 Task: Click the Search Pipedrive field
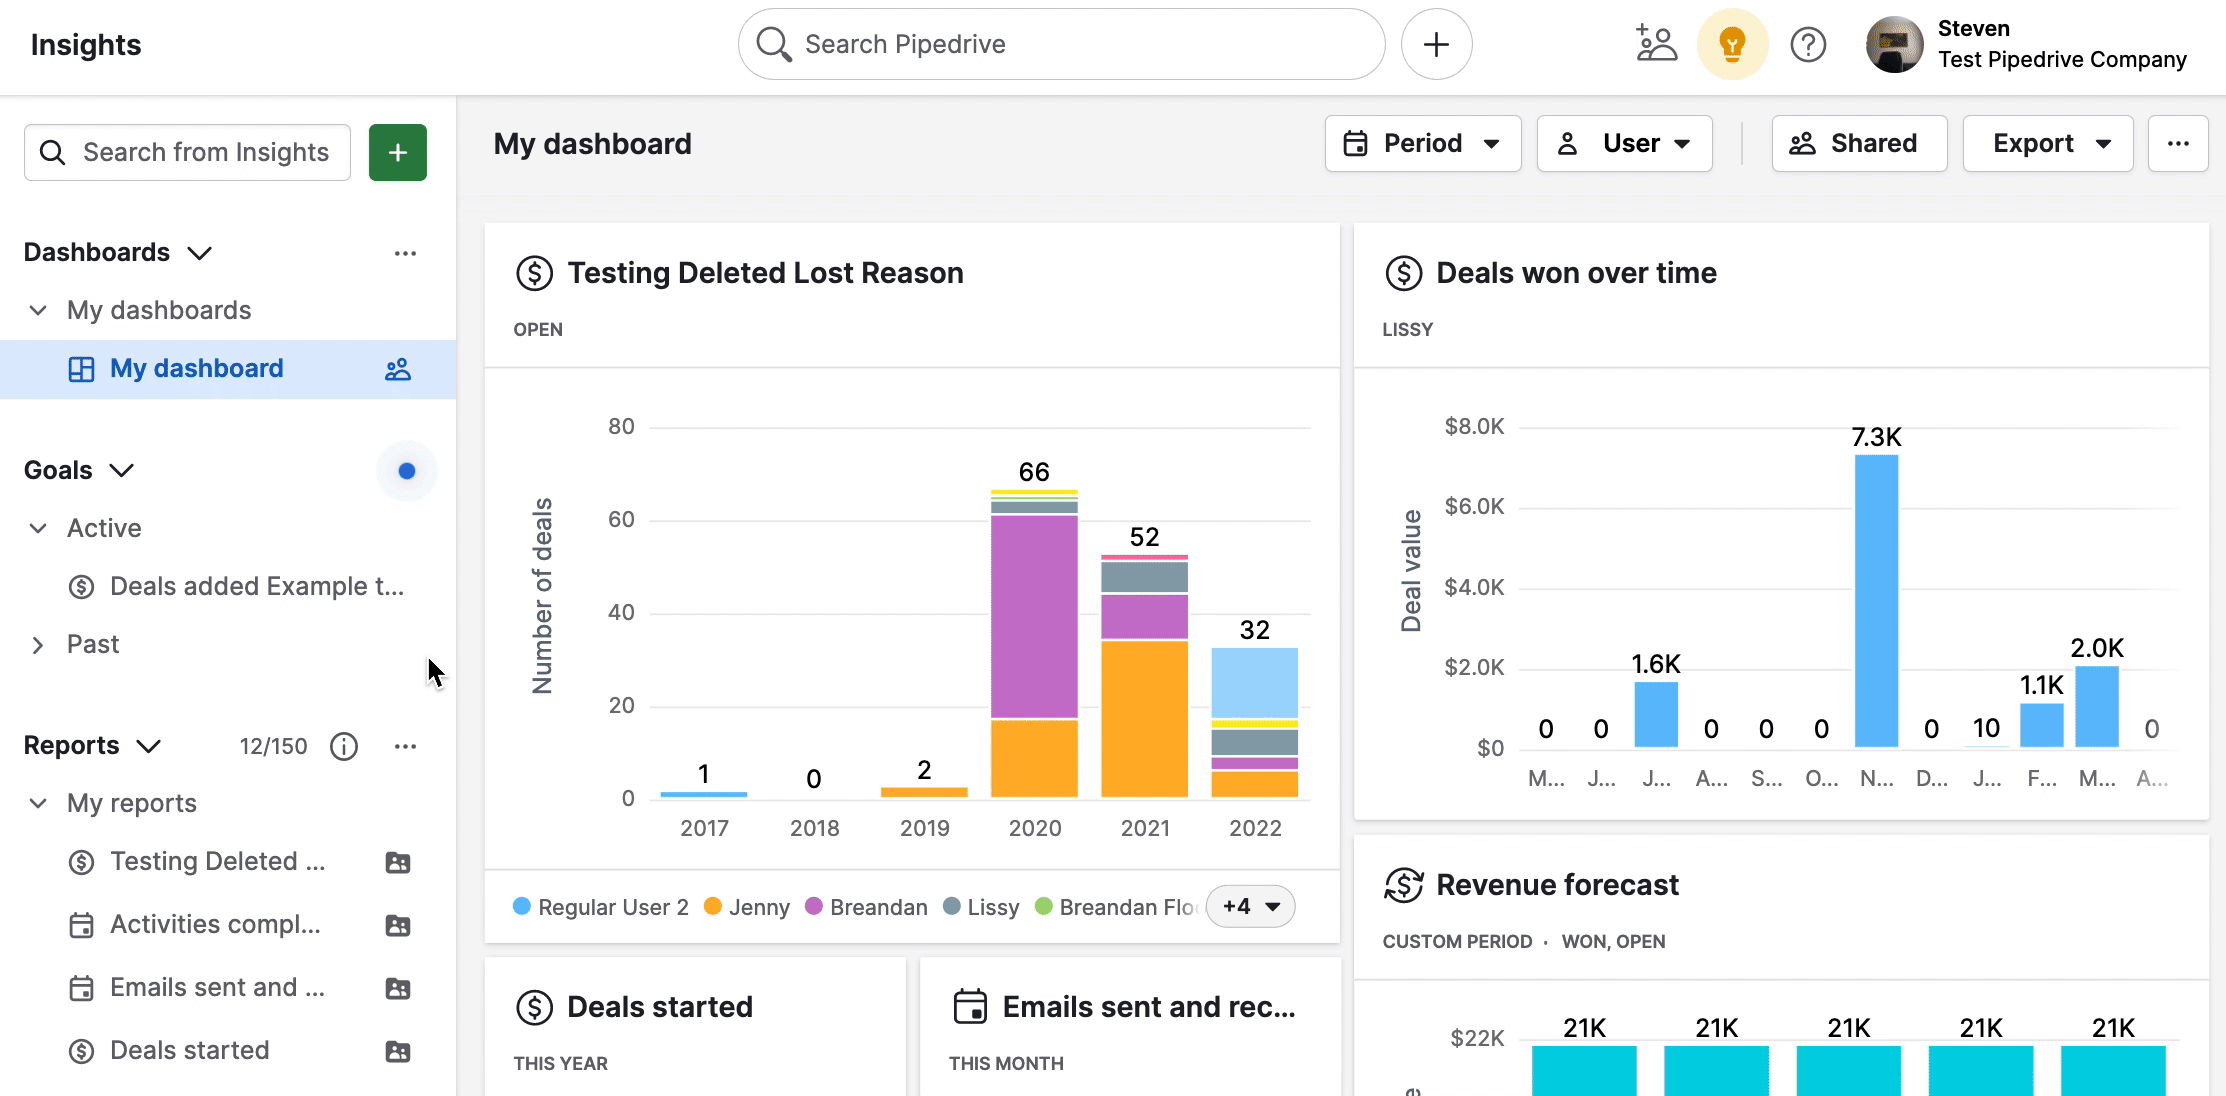pyautogui.click(x=1060, y=44)
